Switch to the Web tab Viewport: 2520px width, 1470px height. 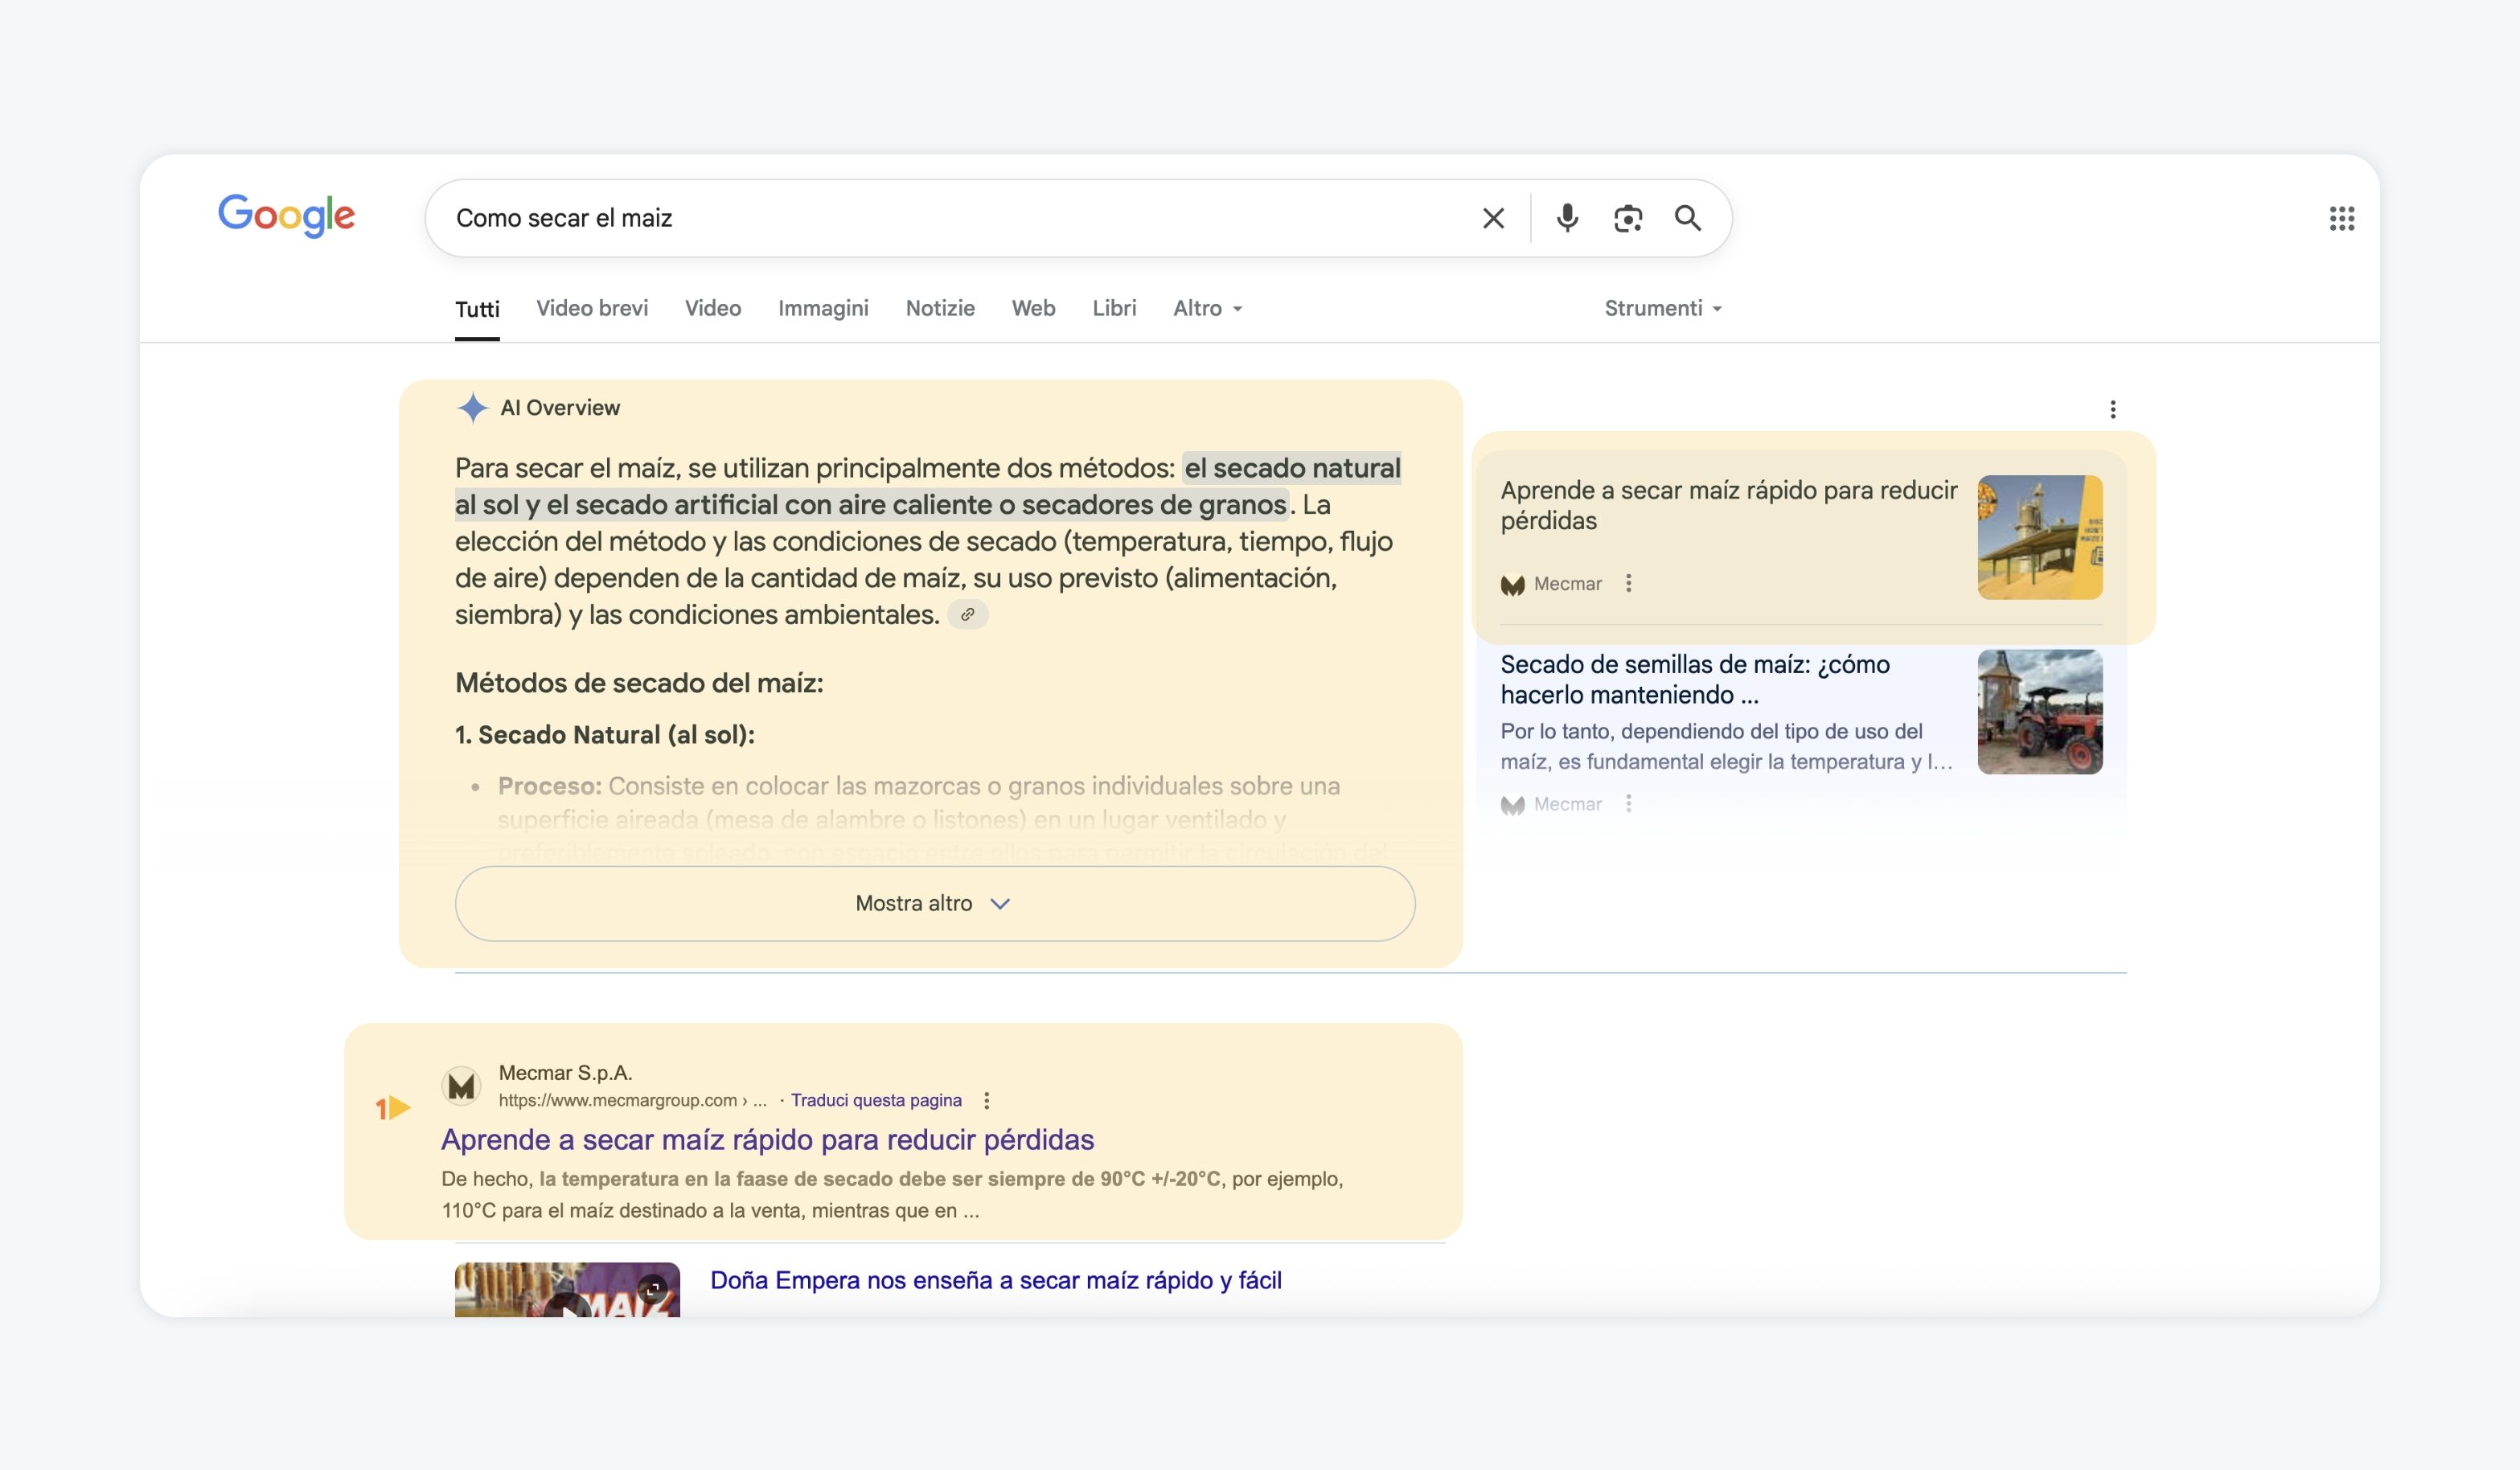click(x=1033, y=308)
